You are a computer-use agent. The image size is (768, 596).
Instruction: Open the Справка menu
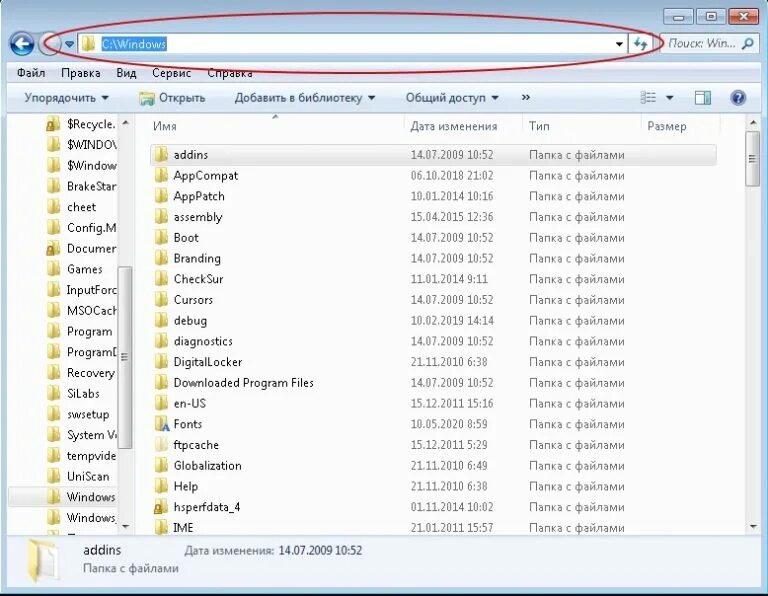pyautogui.click(x=230, y=73)
